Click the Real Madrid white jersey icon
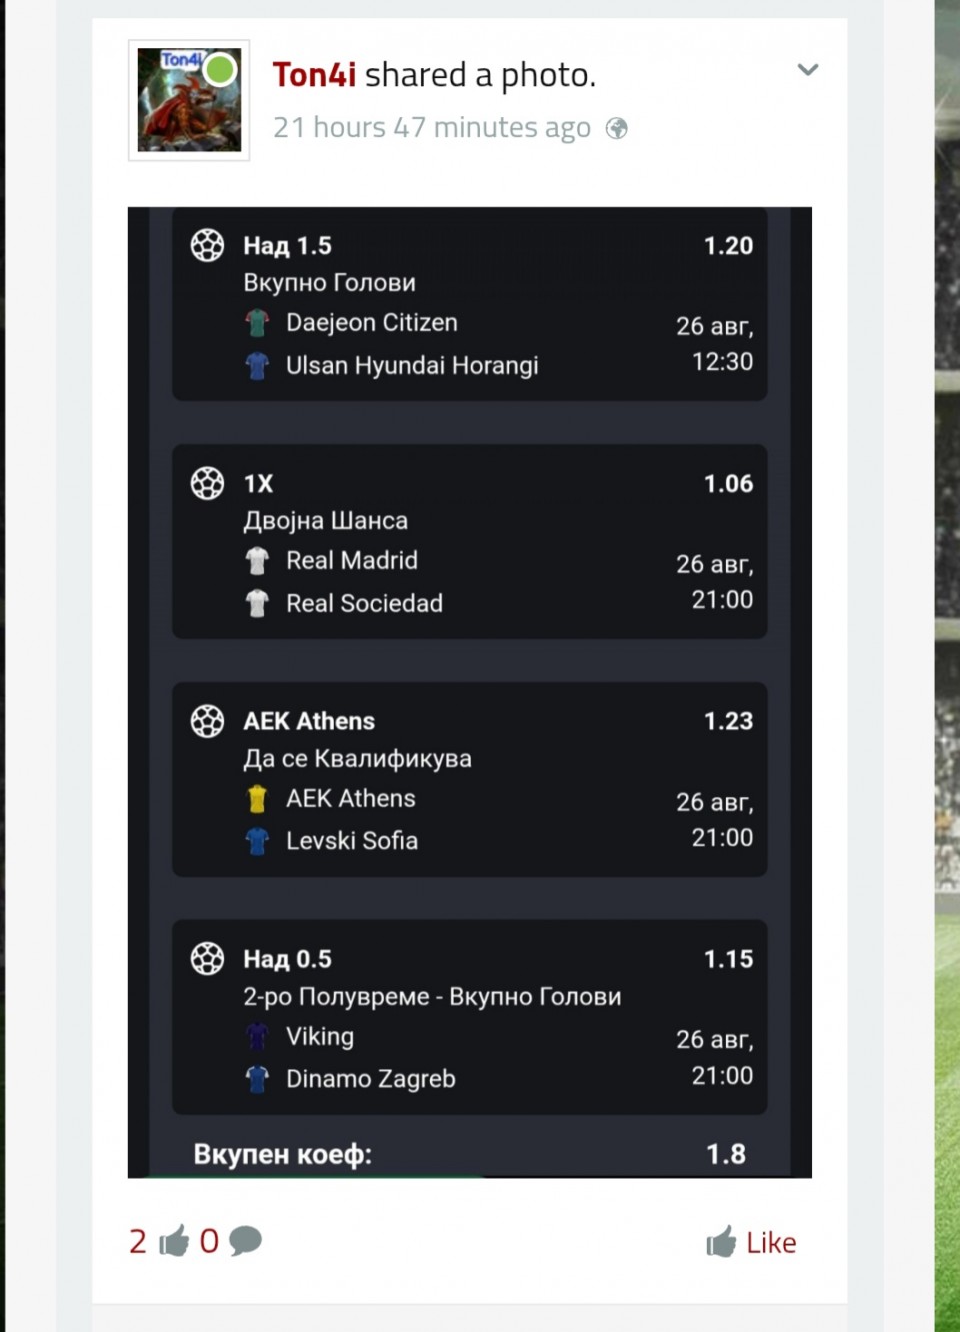This screenshot has width=960, height=1332. point(258,561)
